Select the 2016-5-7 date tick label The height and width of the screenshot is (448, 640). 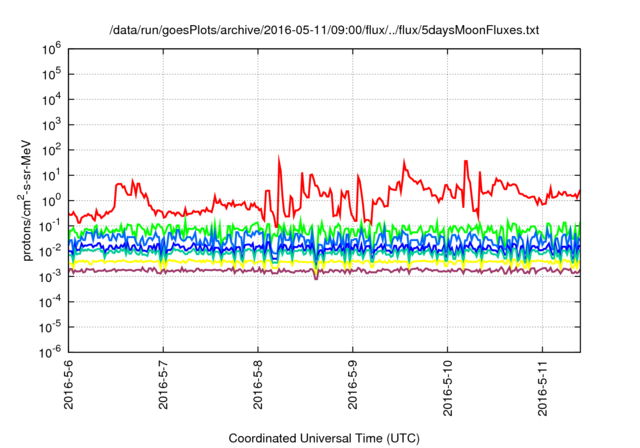pos(163,384)
